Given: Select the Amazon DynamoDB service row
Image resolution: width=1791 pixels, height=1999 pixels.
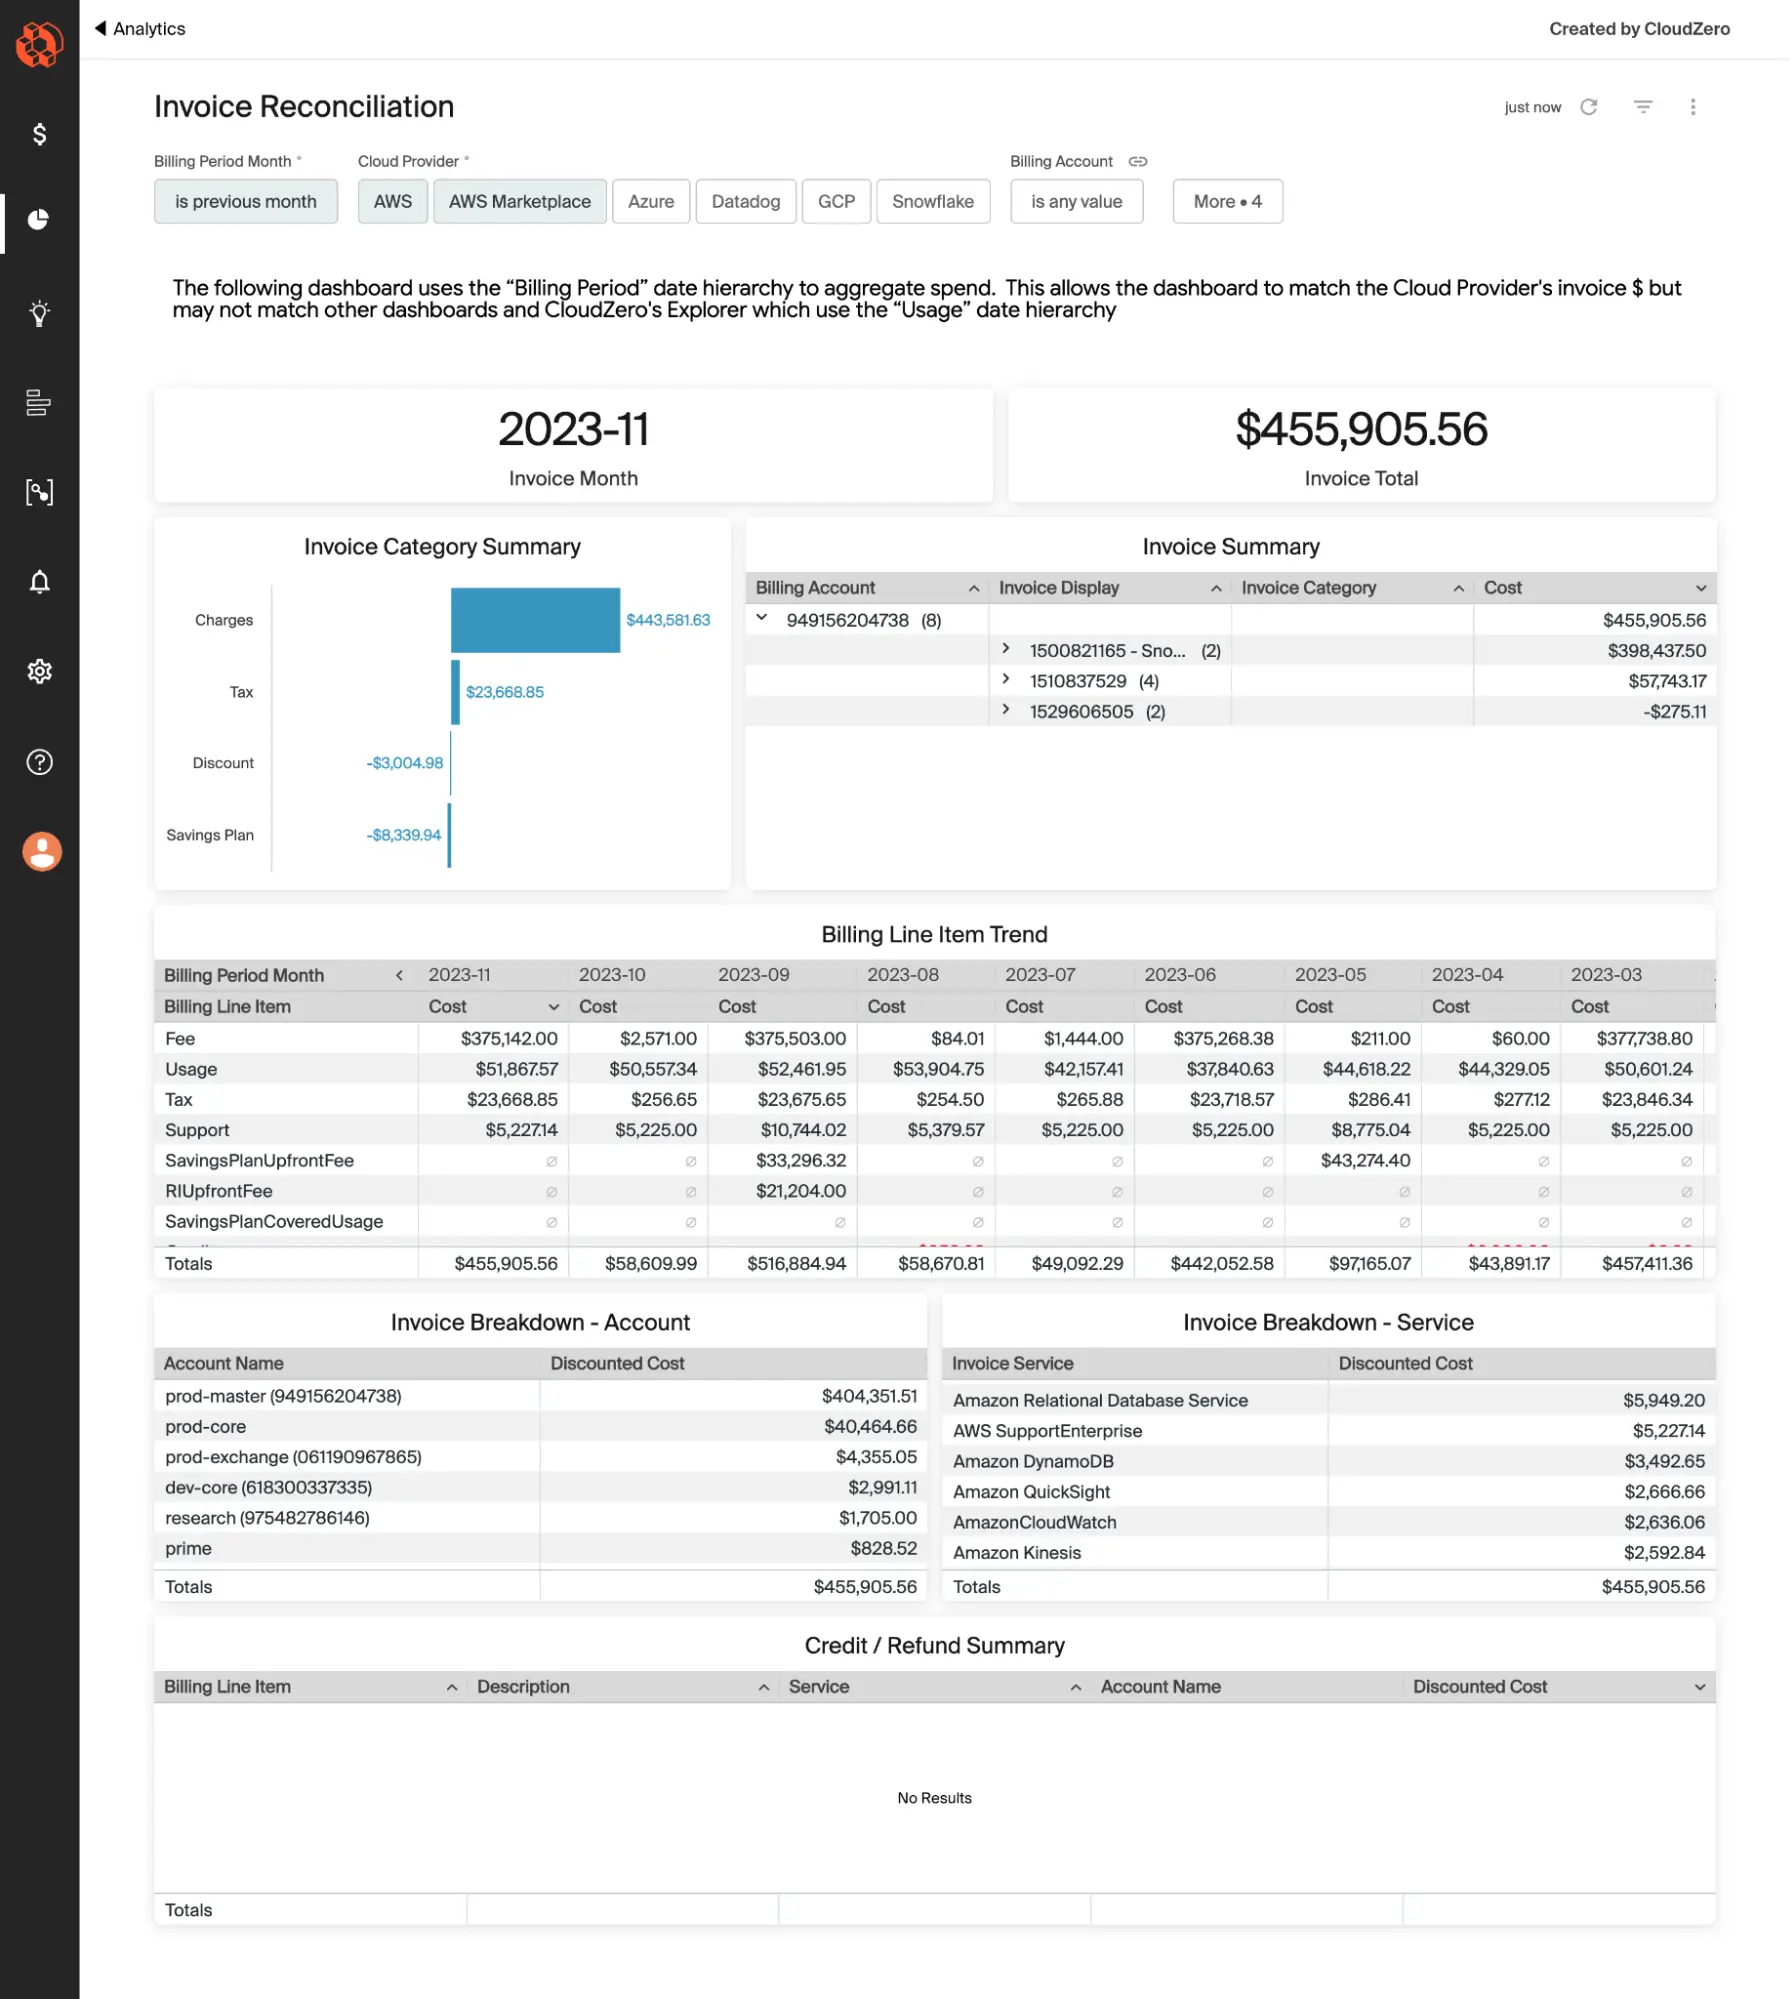Looking at the screenshot, I should click(1329, 1461).
